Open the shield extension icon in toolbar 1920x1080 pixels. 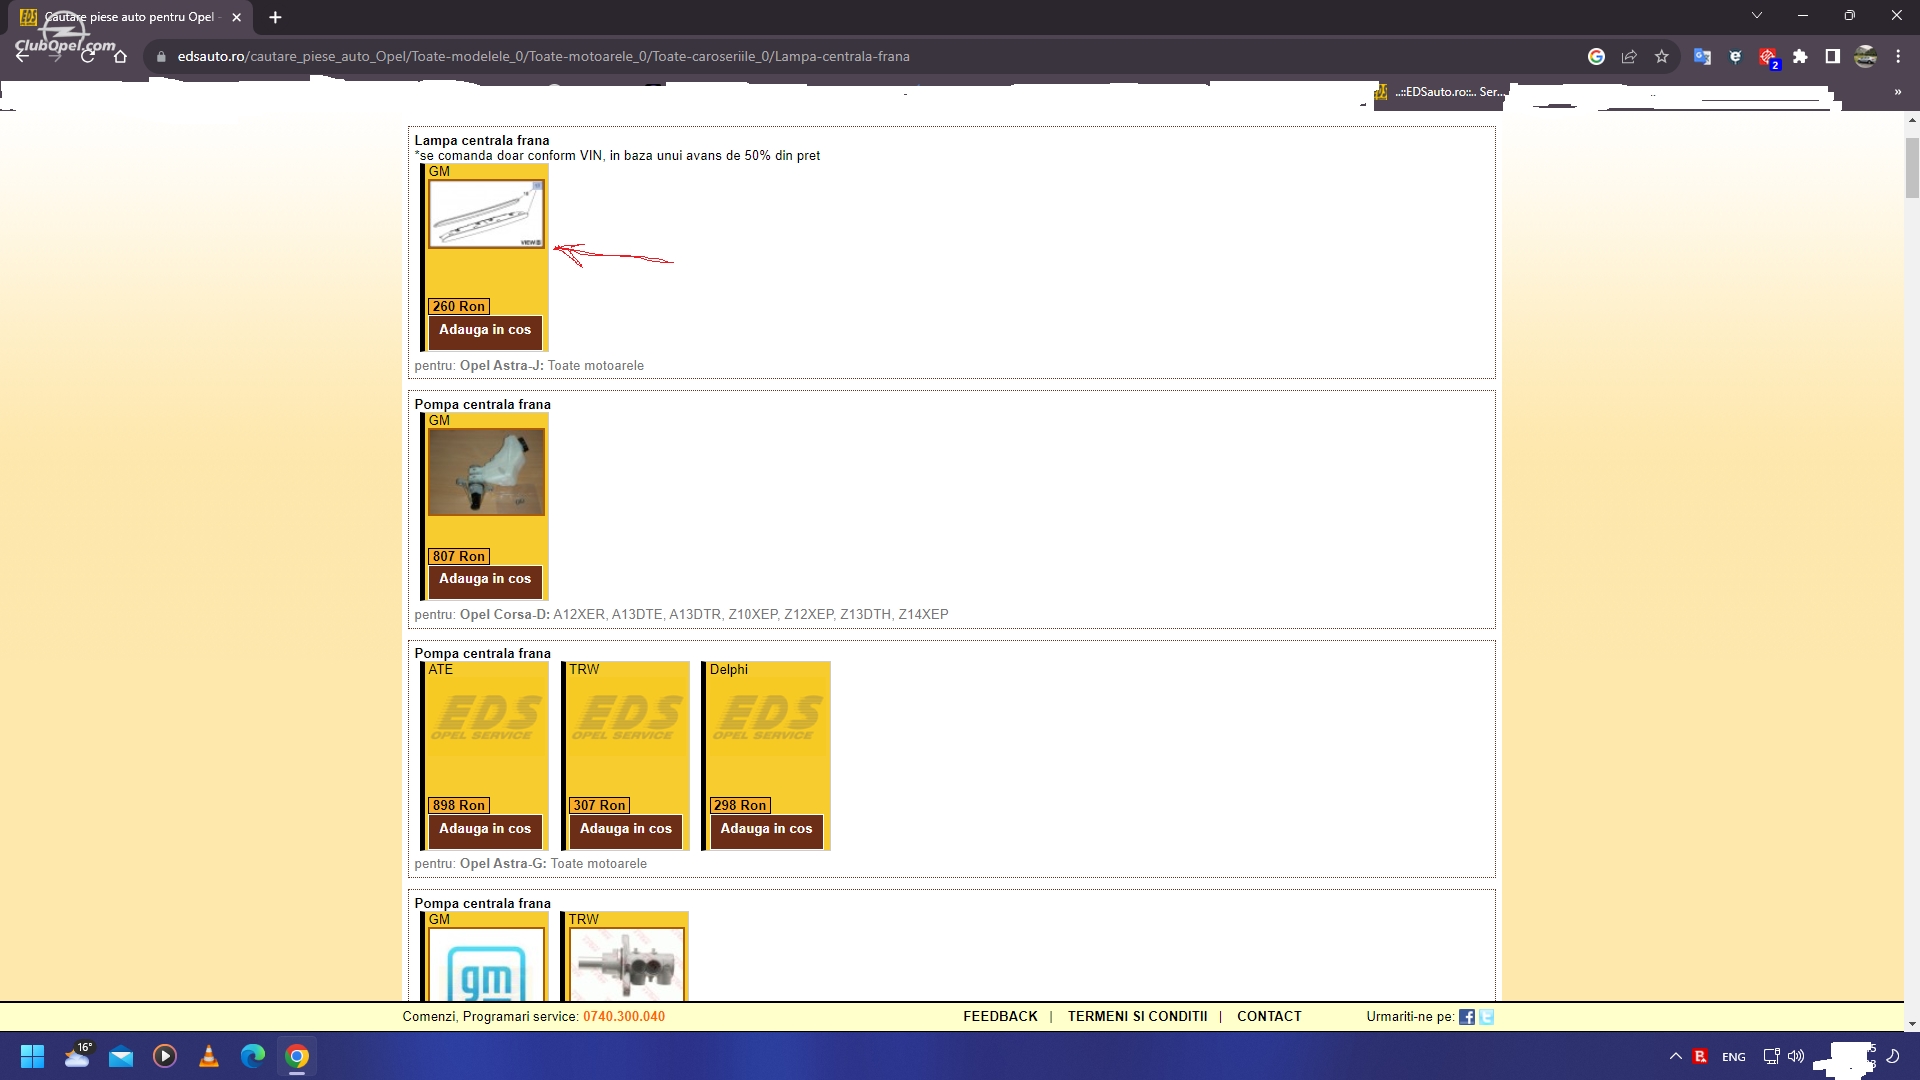1735,57
